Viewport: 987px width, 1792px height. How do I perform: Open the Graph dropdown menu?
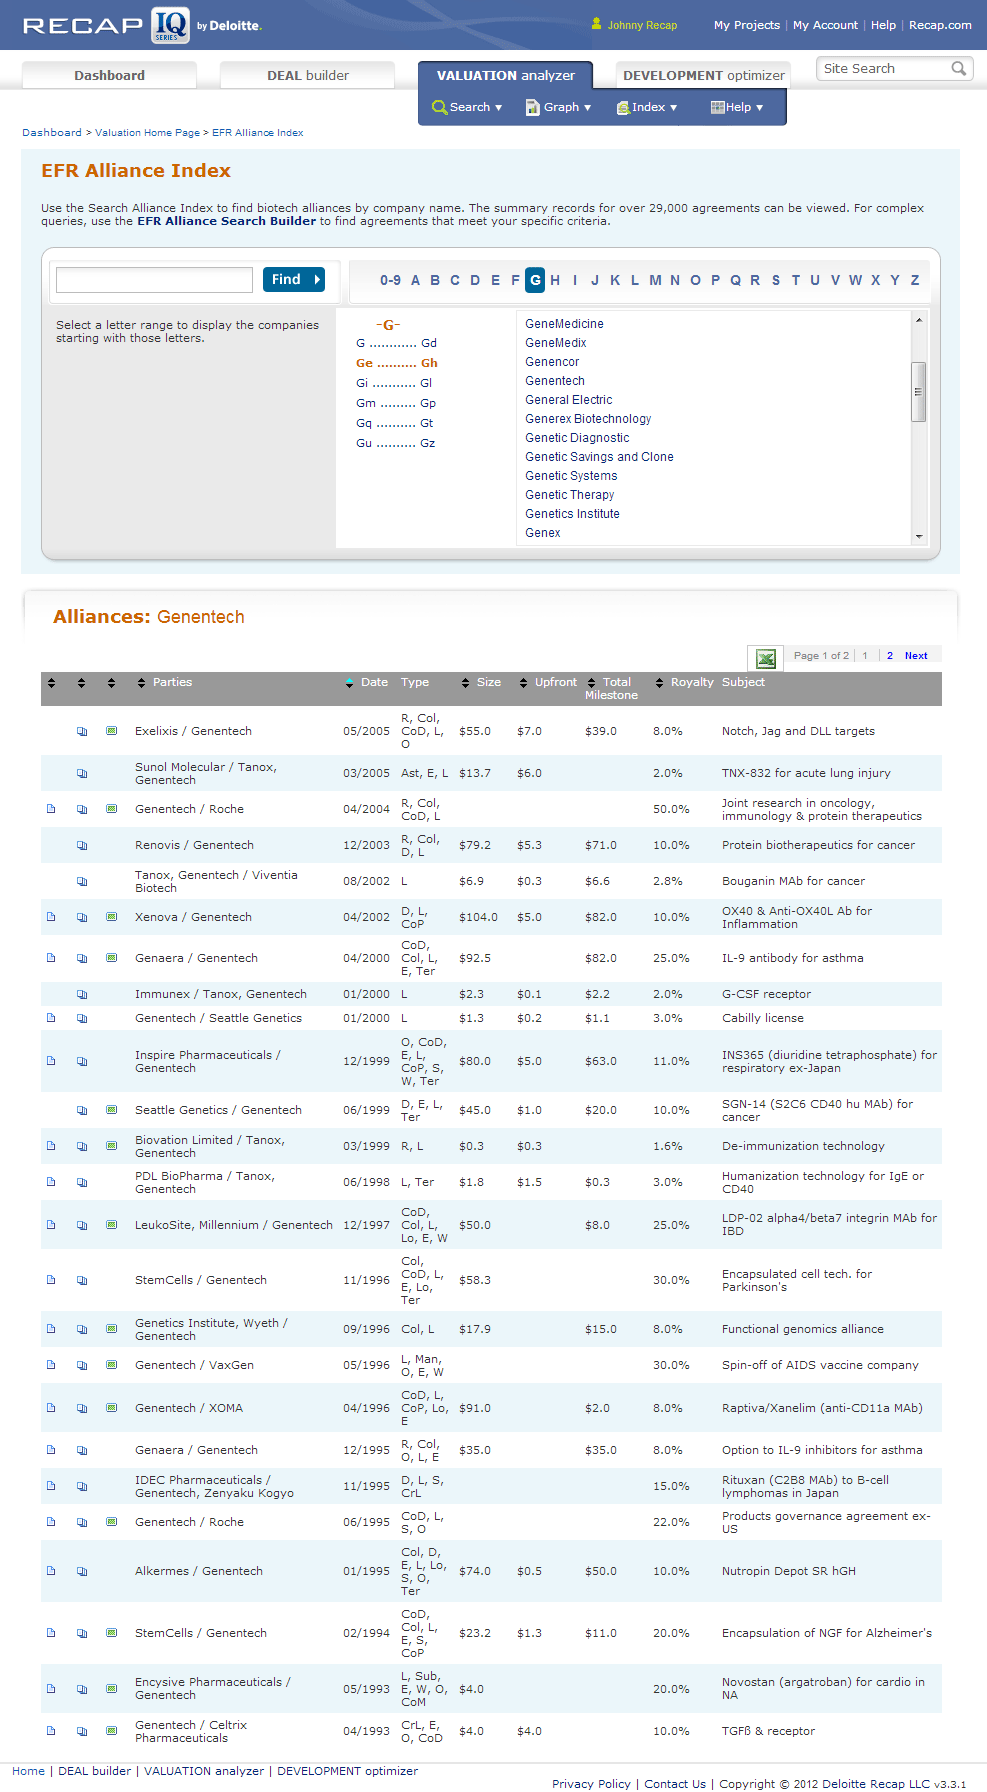click(559, 107)
